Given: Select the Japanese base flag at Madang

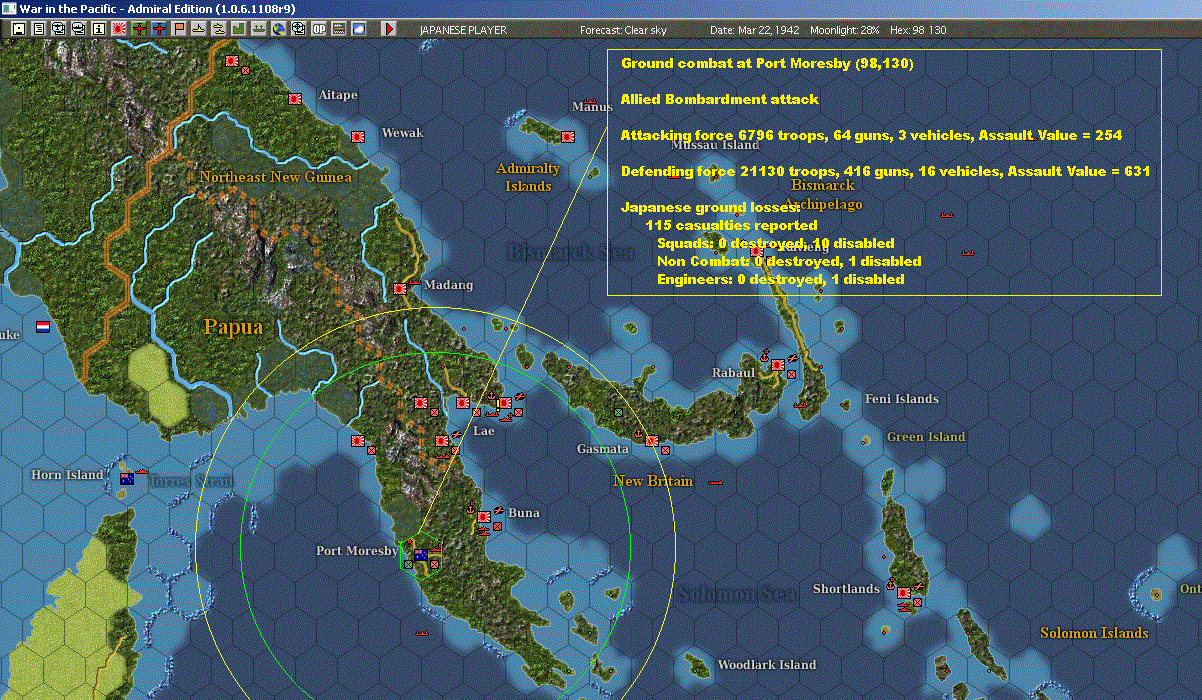Looking at the screenshot, I should coord(400,287).
